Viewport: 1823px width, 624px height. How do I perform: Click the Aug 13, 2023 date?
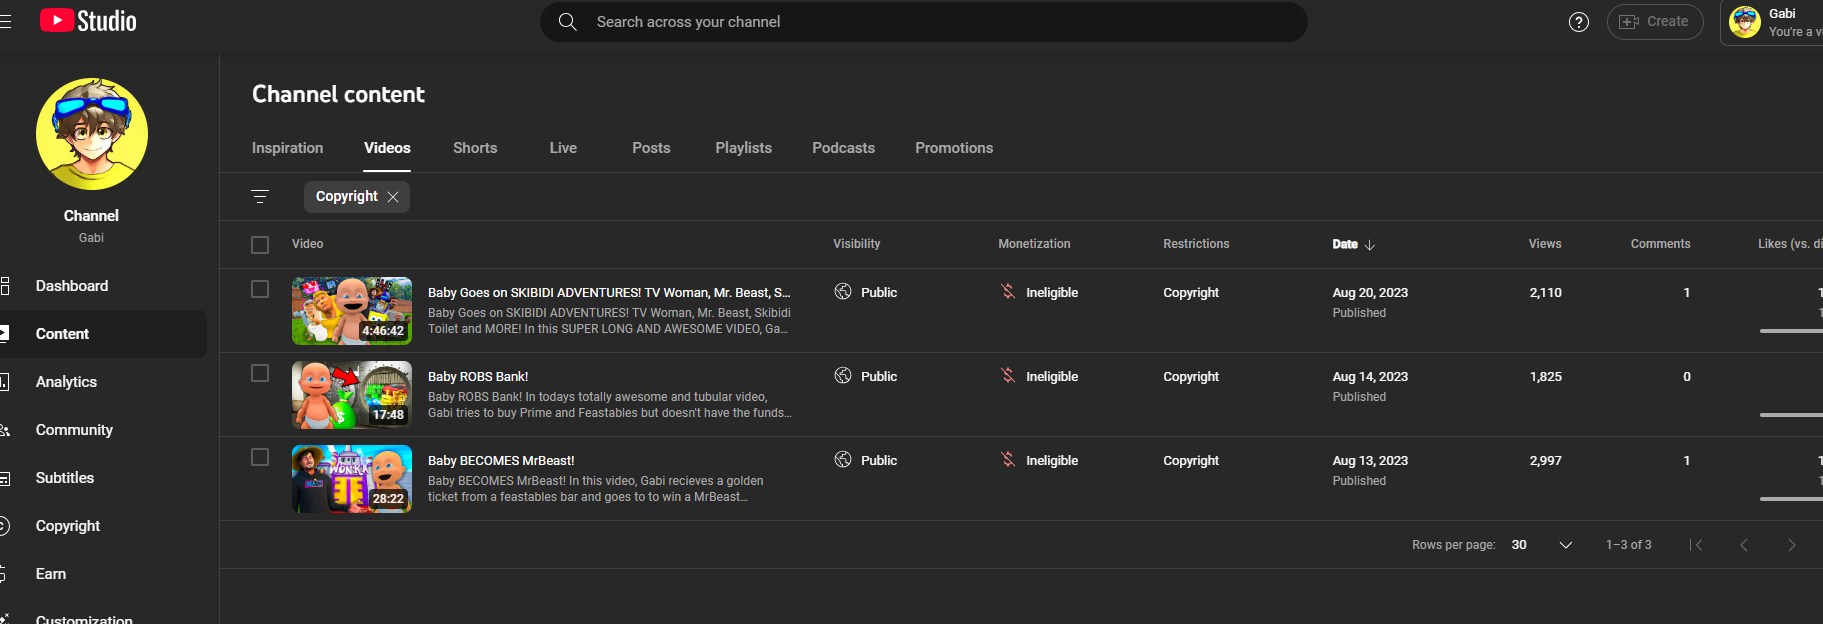coord(1370,461)
